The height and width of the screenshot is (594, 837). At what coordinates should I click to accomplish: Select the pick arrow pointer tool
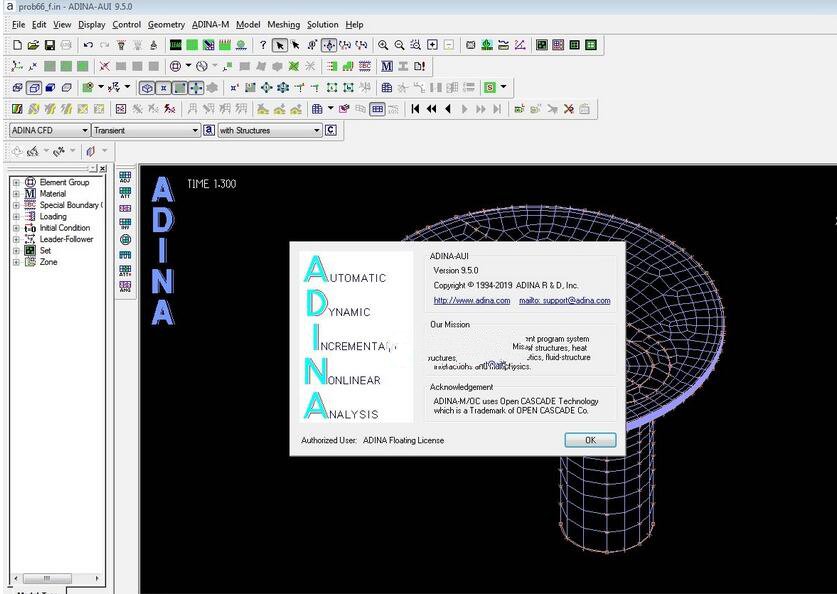click(279, 45)
